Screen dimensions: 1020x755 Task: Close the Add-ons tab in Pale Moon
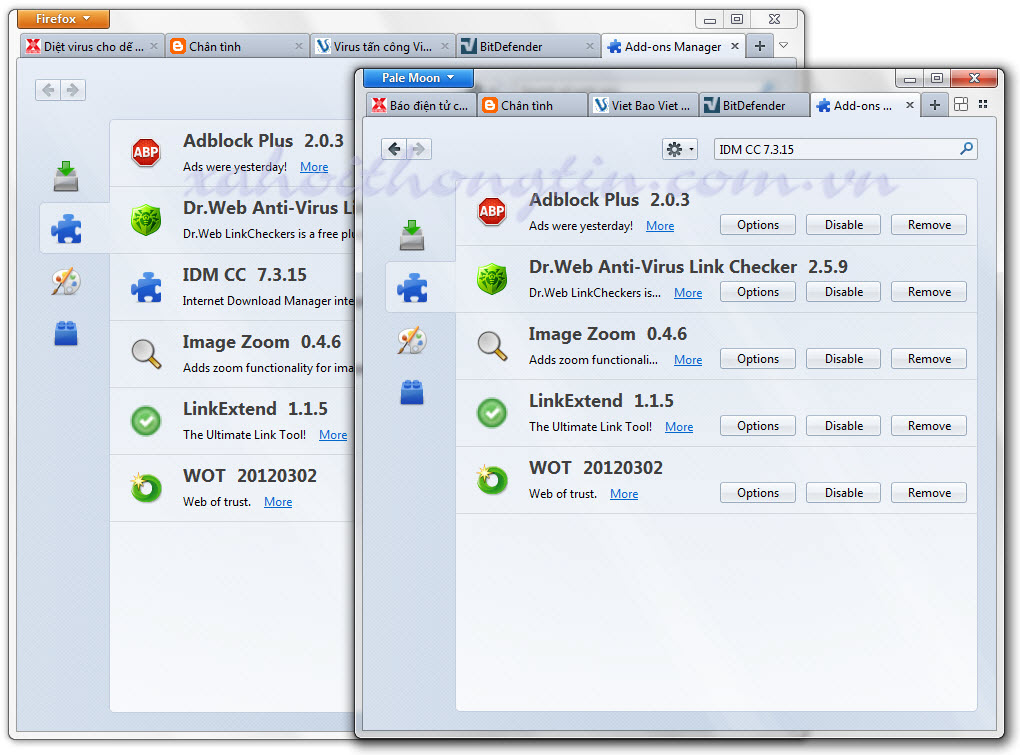tap(909, 105)
